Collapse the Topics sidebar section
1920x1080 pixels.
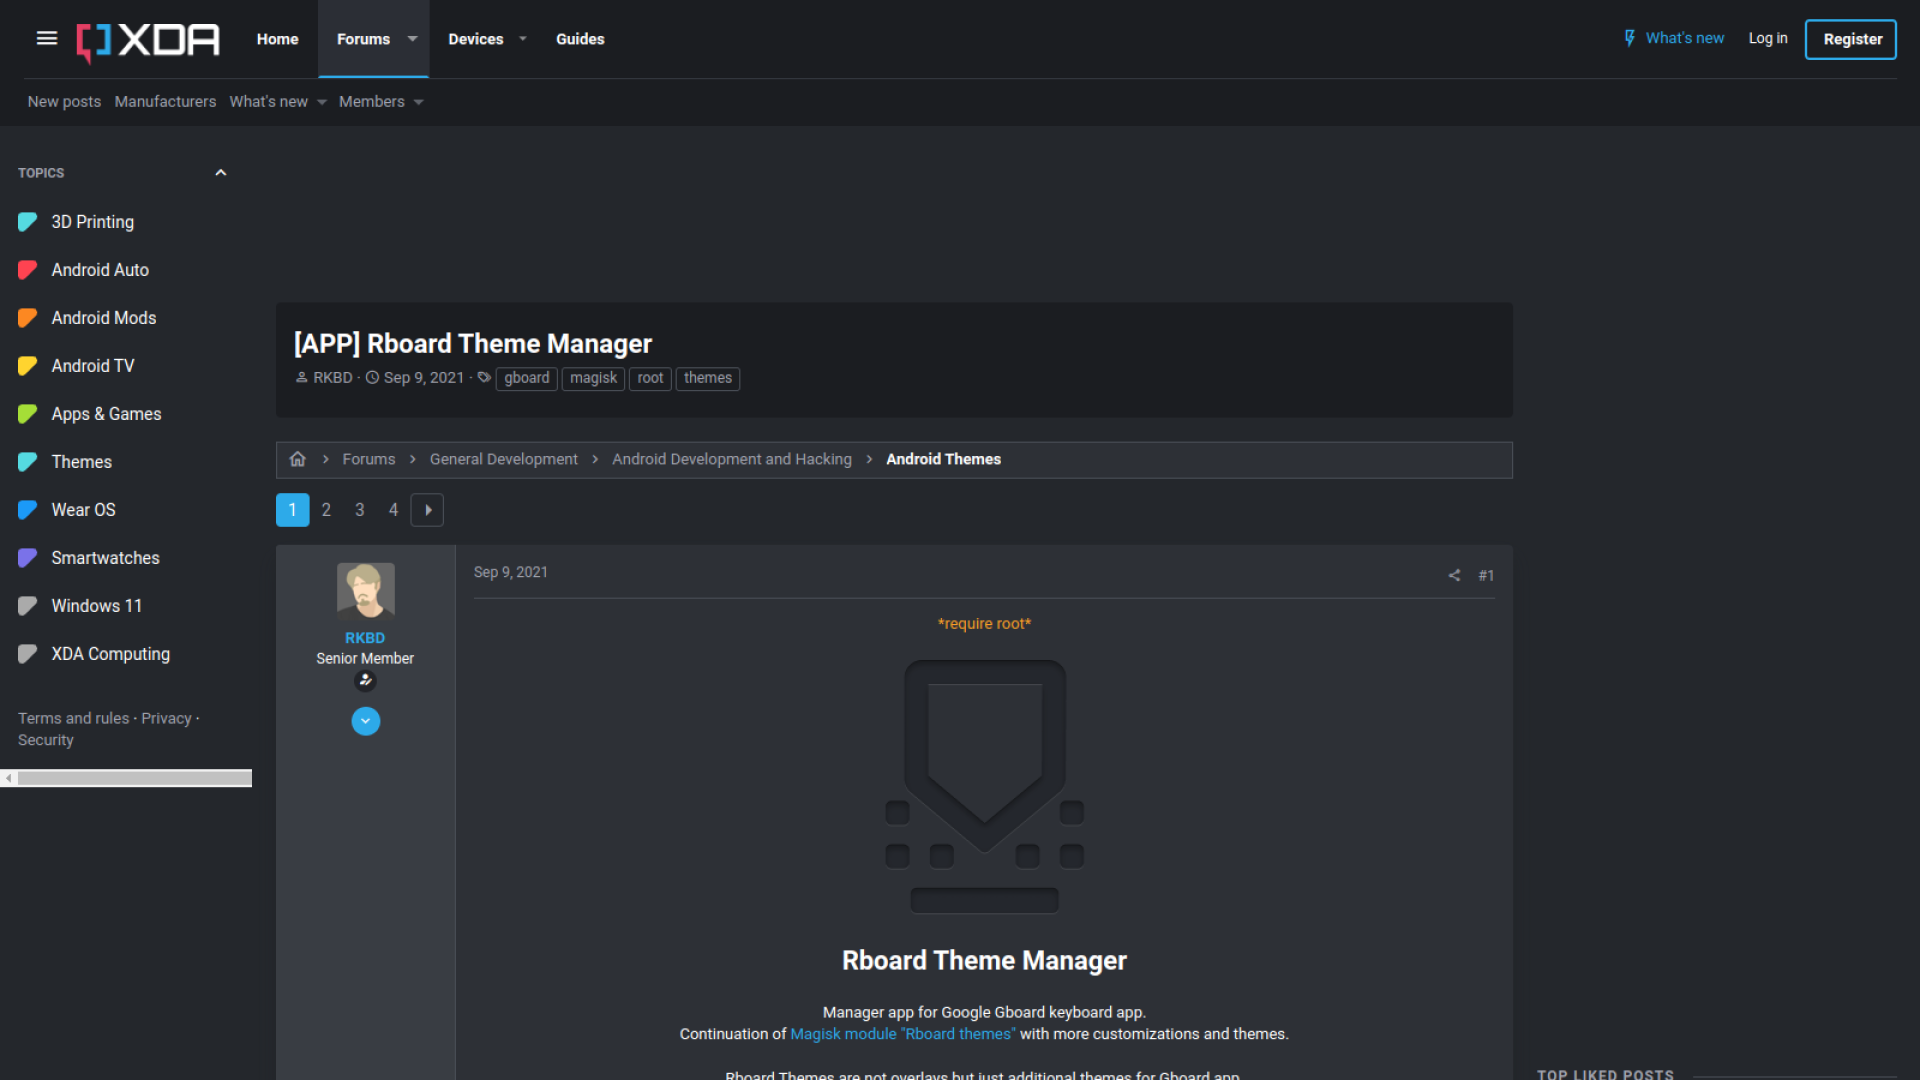point(220,173)
